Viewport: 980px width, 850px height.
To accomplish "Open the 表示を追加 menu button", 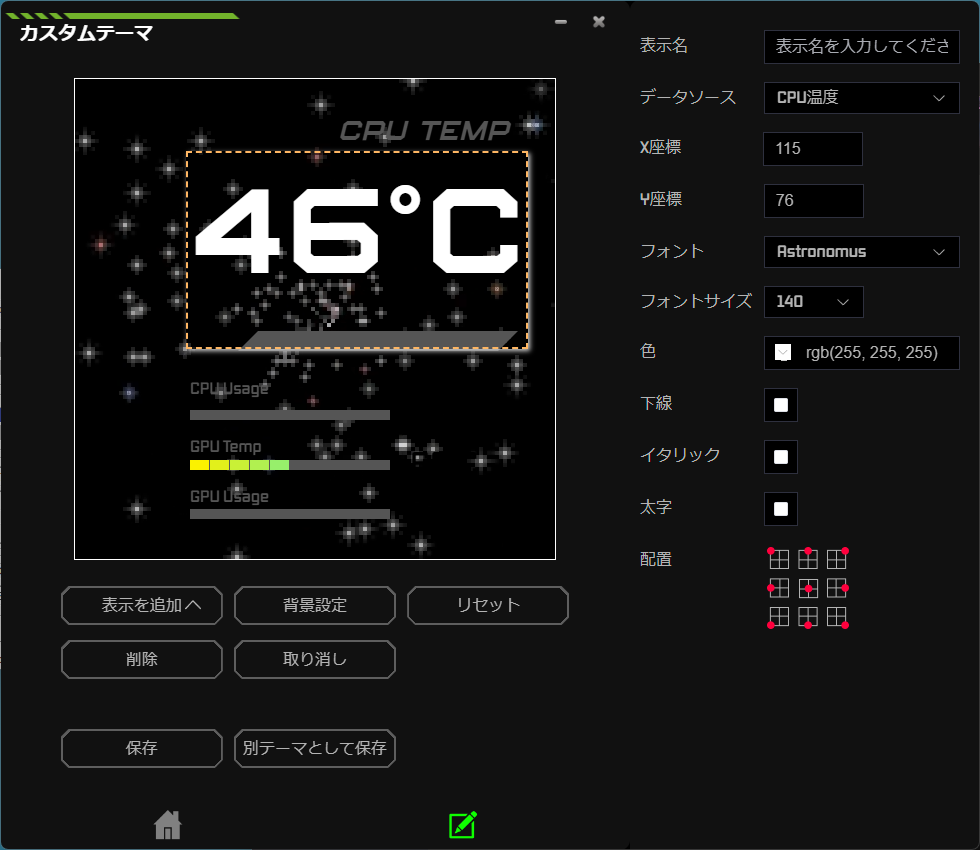I will point(142,605).
